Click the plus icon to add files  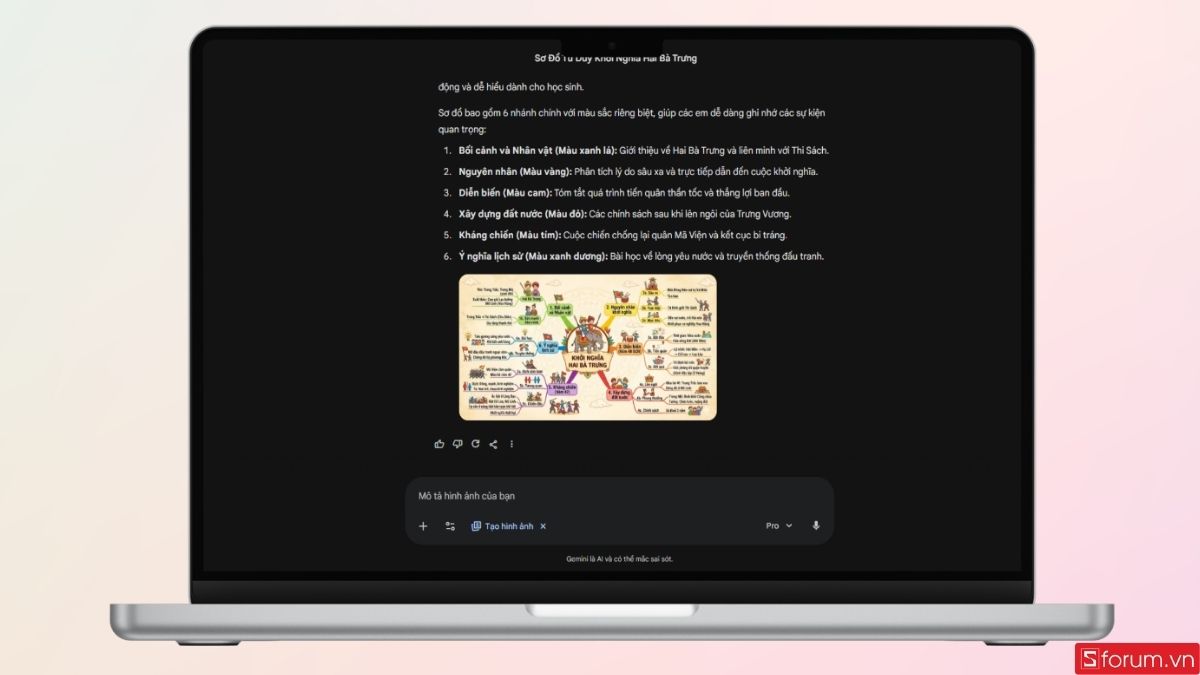(x=423, y=526)
